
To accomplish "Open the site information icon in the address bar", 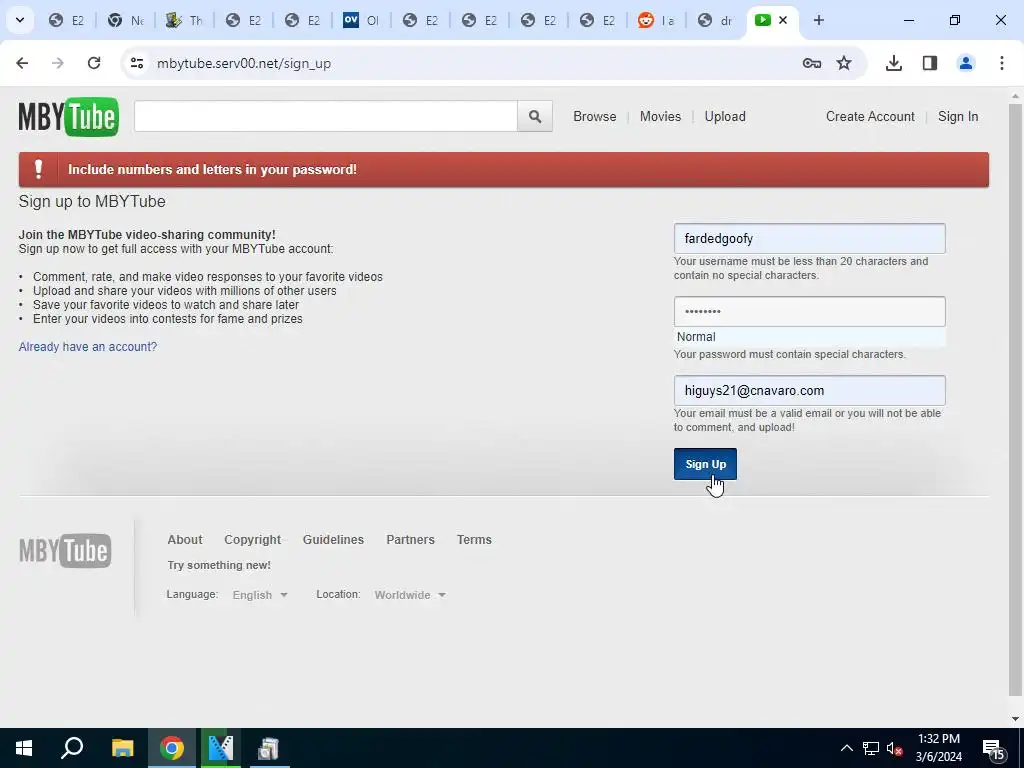I will (136, 63).
